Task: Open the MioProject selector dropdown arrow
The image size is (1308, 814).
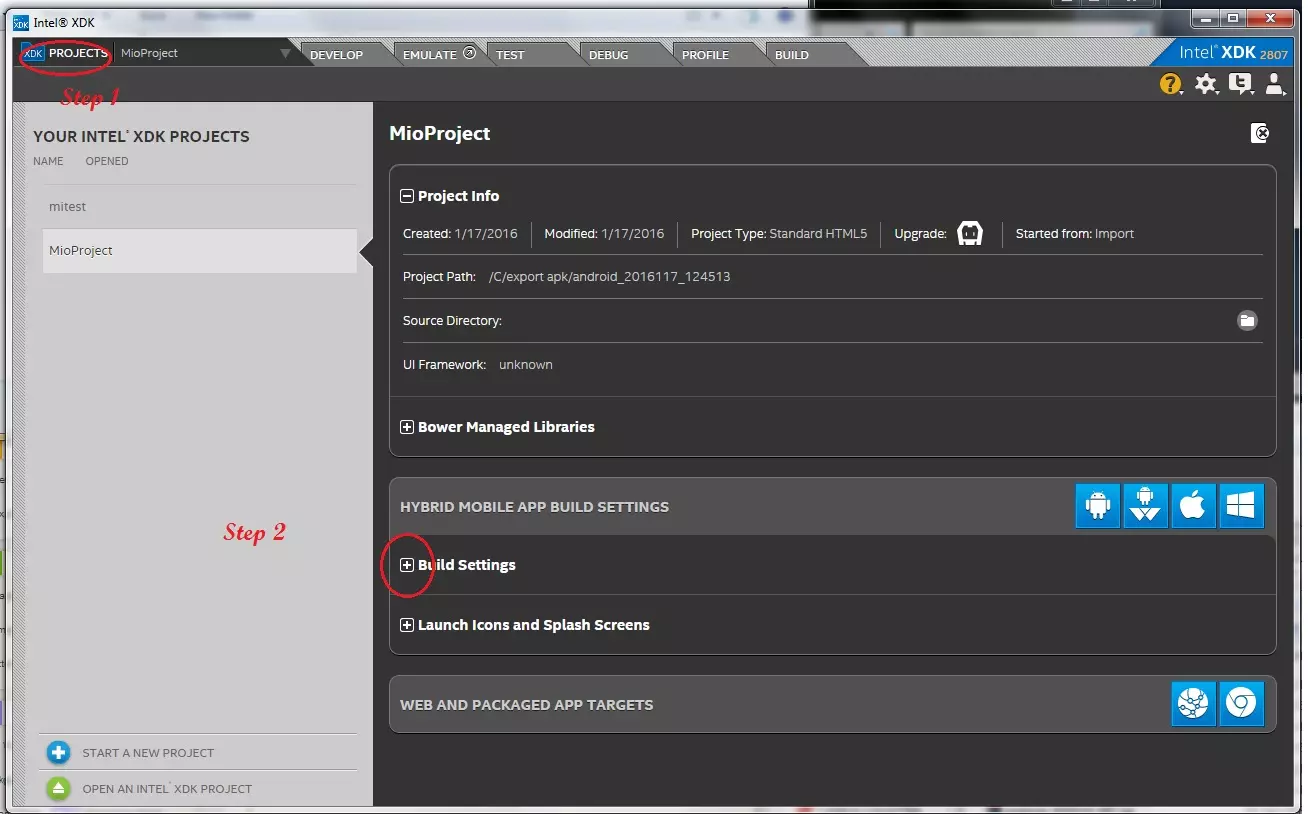Action: pyautogui.click(x=286, y=54)
